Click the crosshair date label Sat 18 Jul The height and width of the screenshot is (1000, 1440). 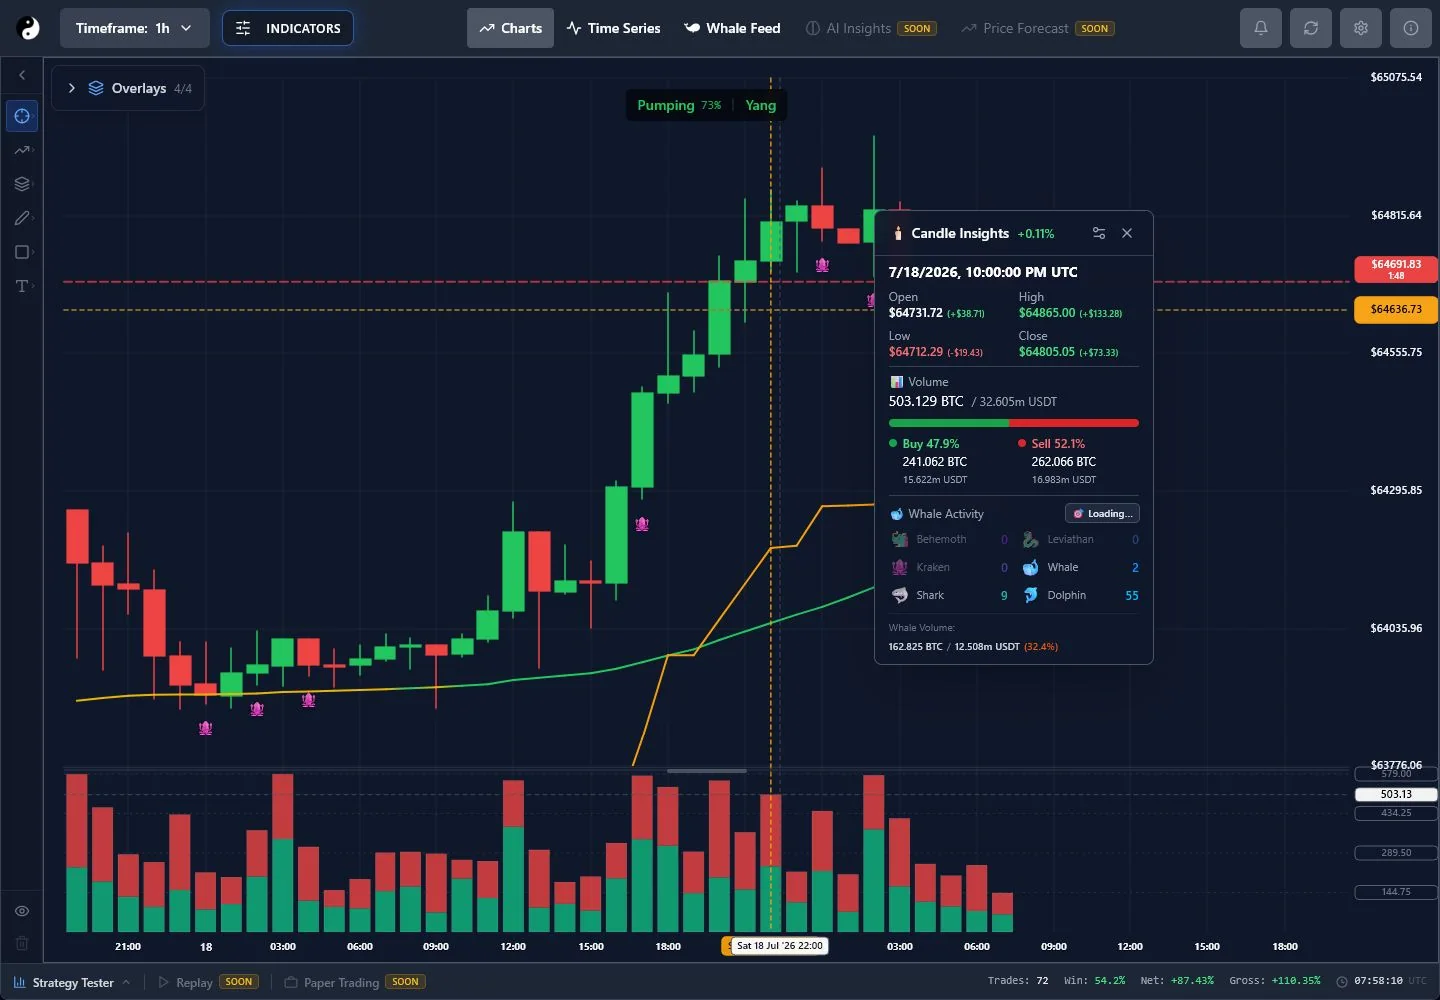[779, 946]
